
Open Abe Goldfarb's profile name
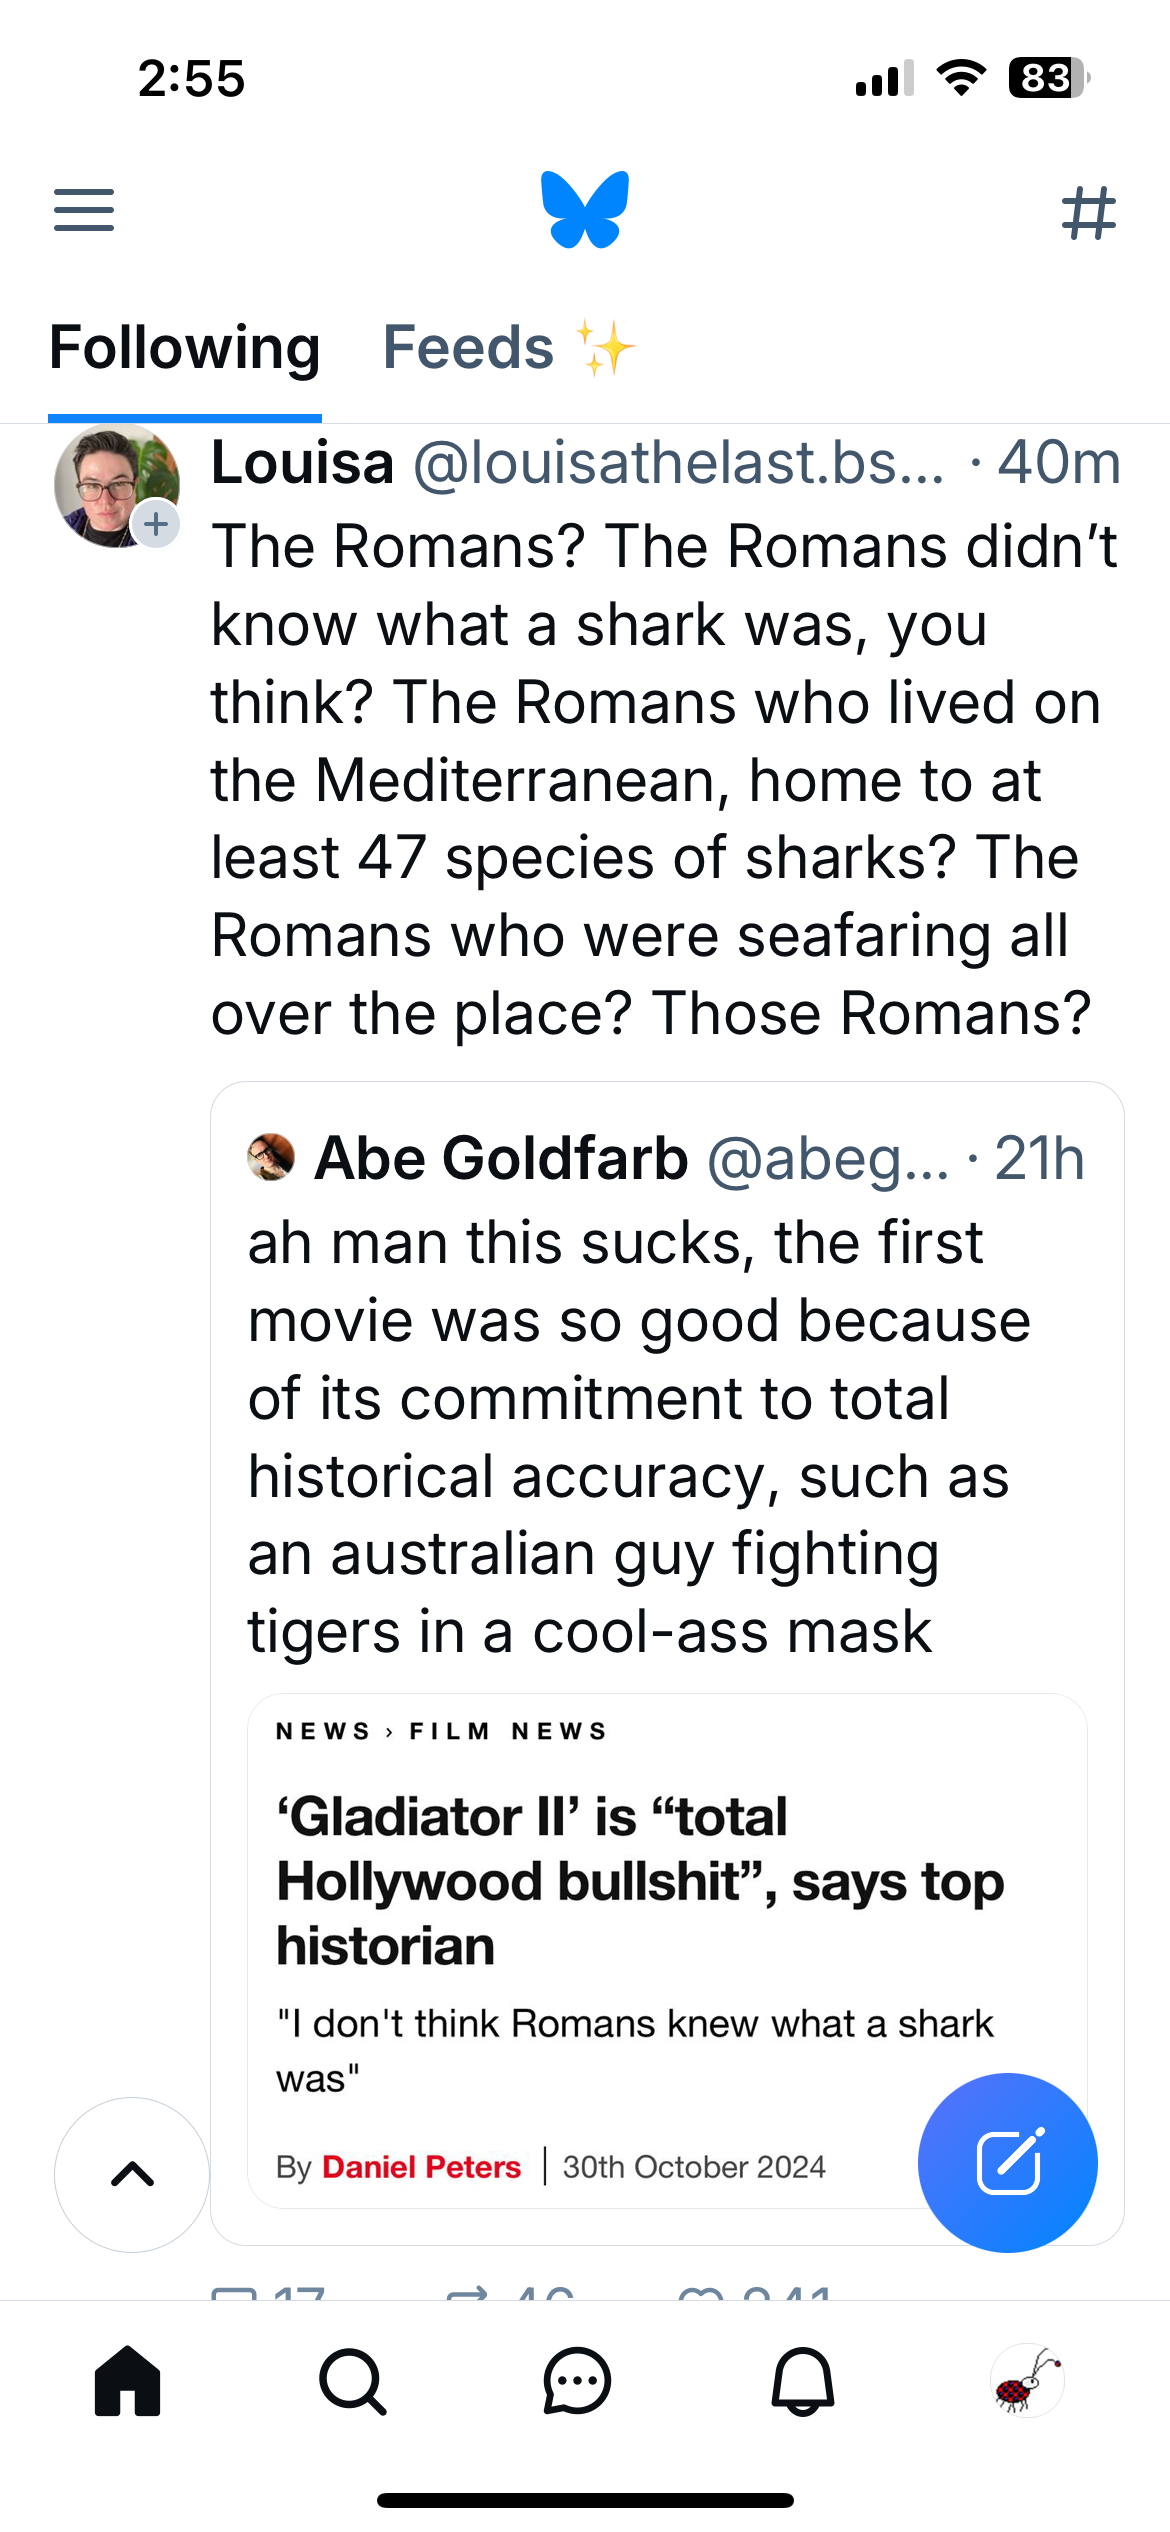[x=501, y=1158]
